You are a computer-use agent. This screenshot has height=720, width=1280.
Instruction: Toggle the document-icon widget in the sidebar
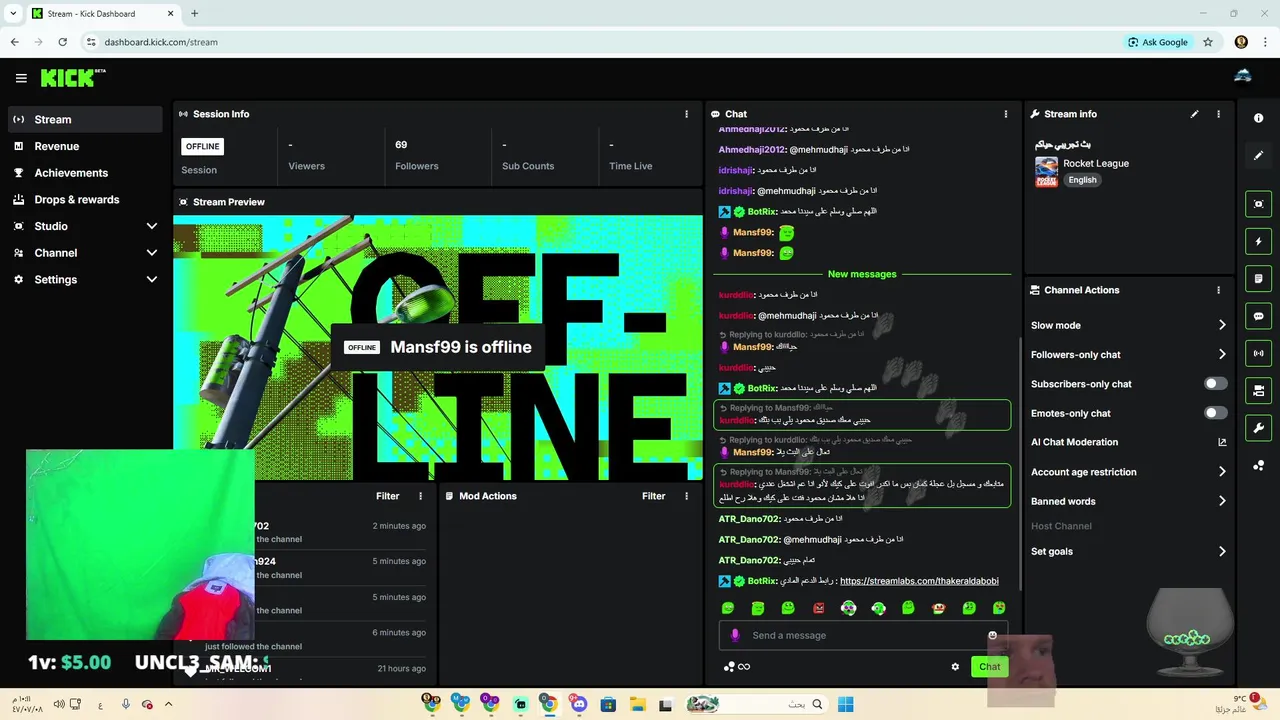coord(1258,278)
